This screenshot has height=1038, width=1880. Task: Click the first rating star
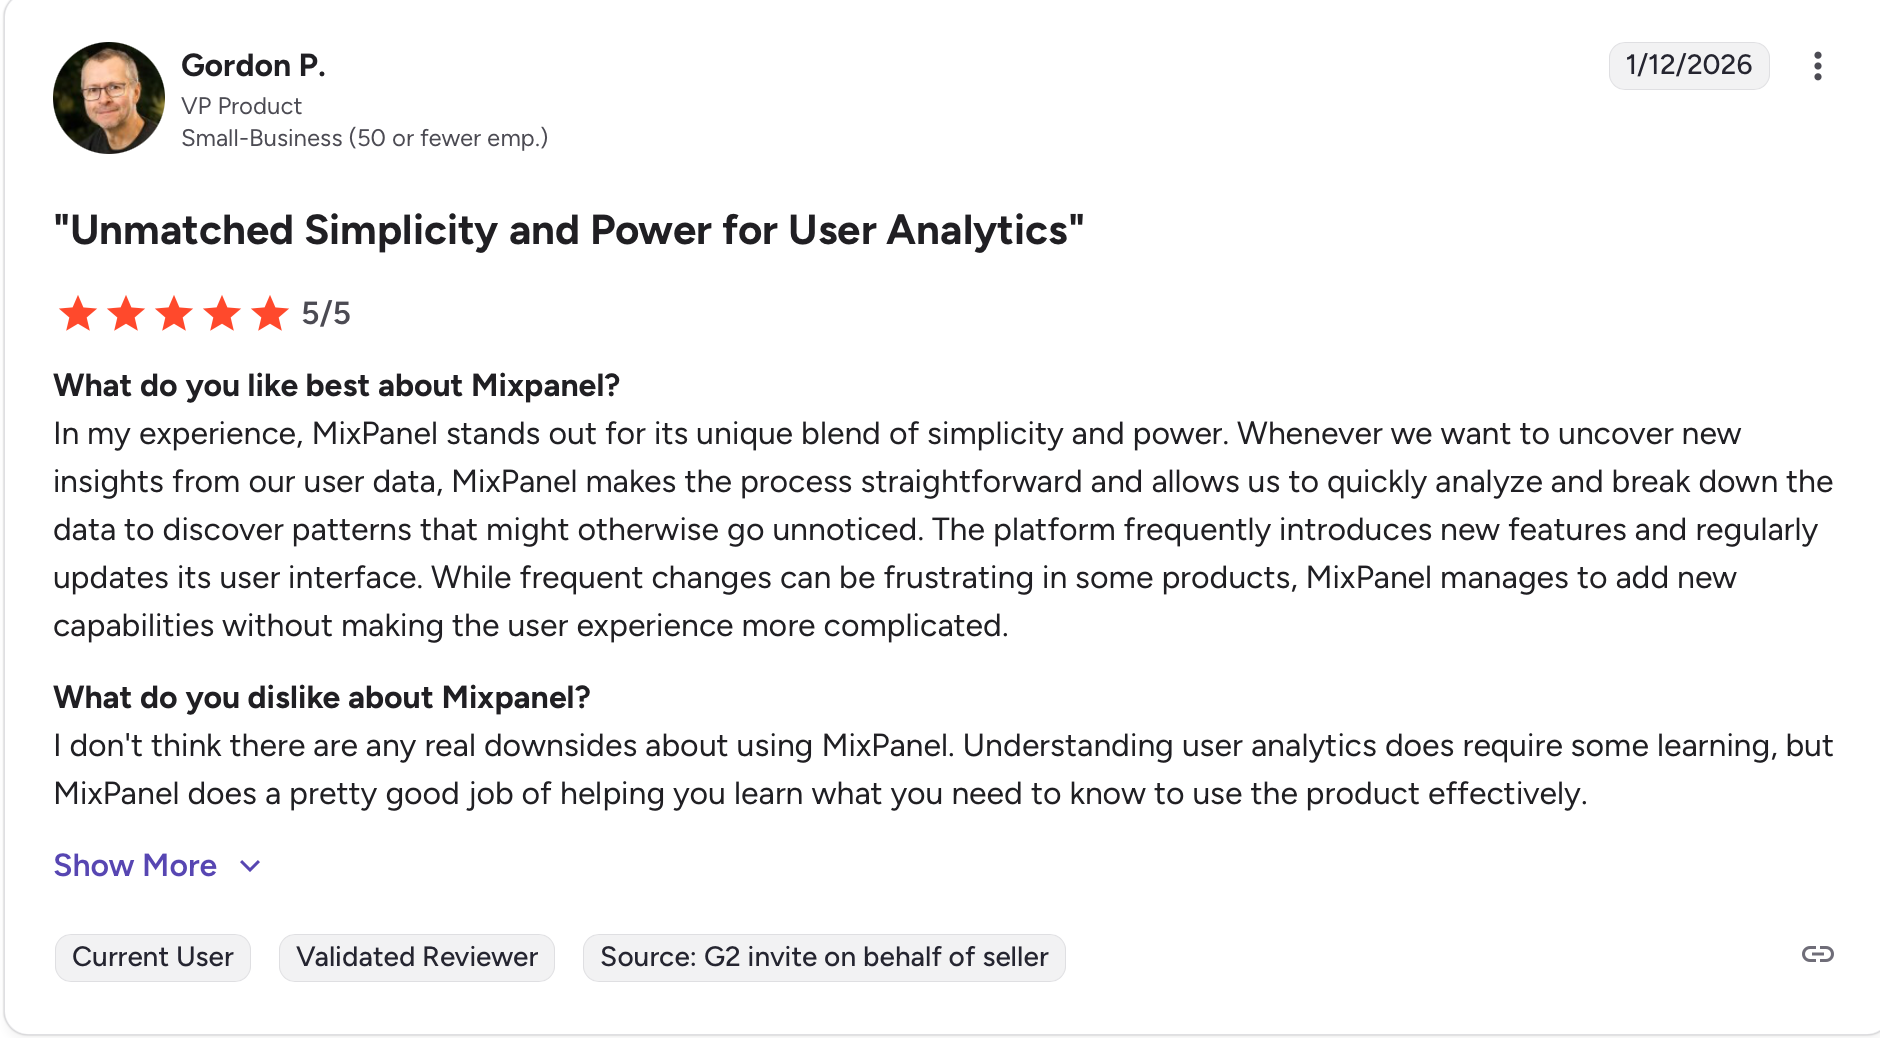click(78, 314)
